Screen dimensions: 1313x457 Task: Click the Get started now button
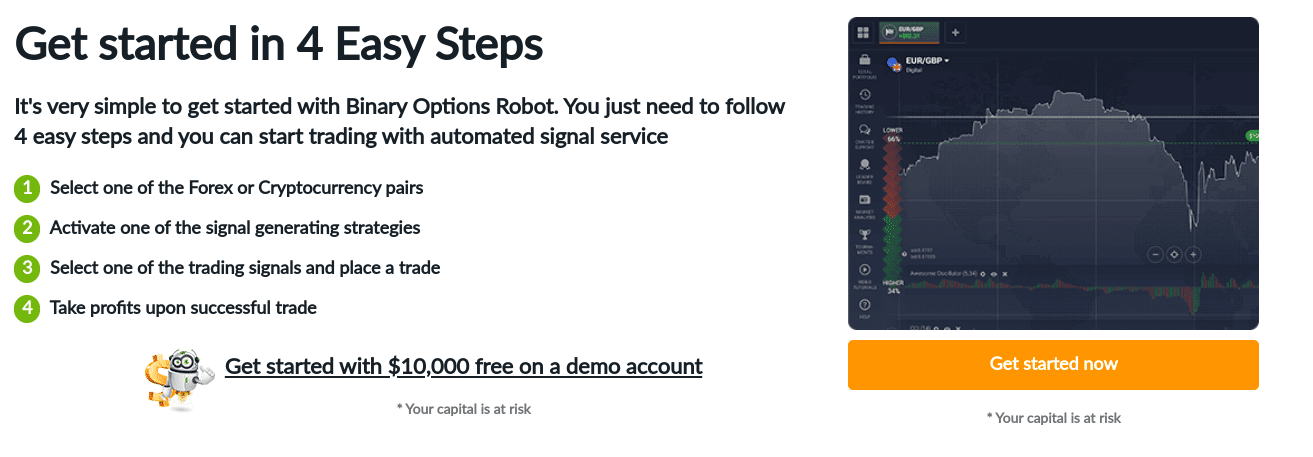click(1053, 364)
